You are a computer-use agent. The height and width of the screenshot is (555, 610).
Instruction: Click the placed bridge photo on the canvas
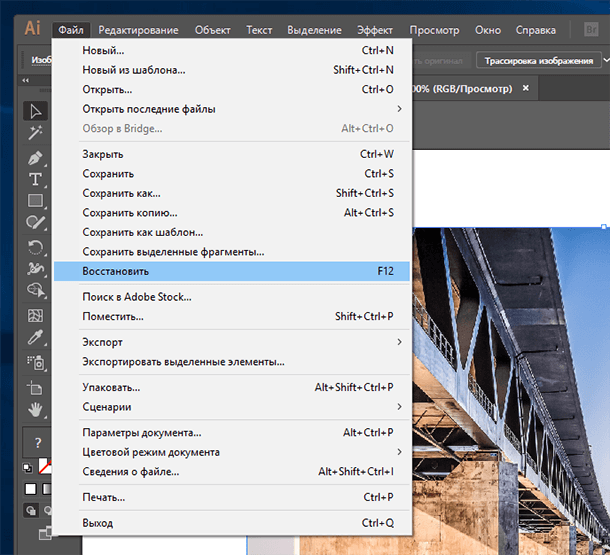point(510,389)
